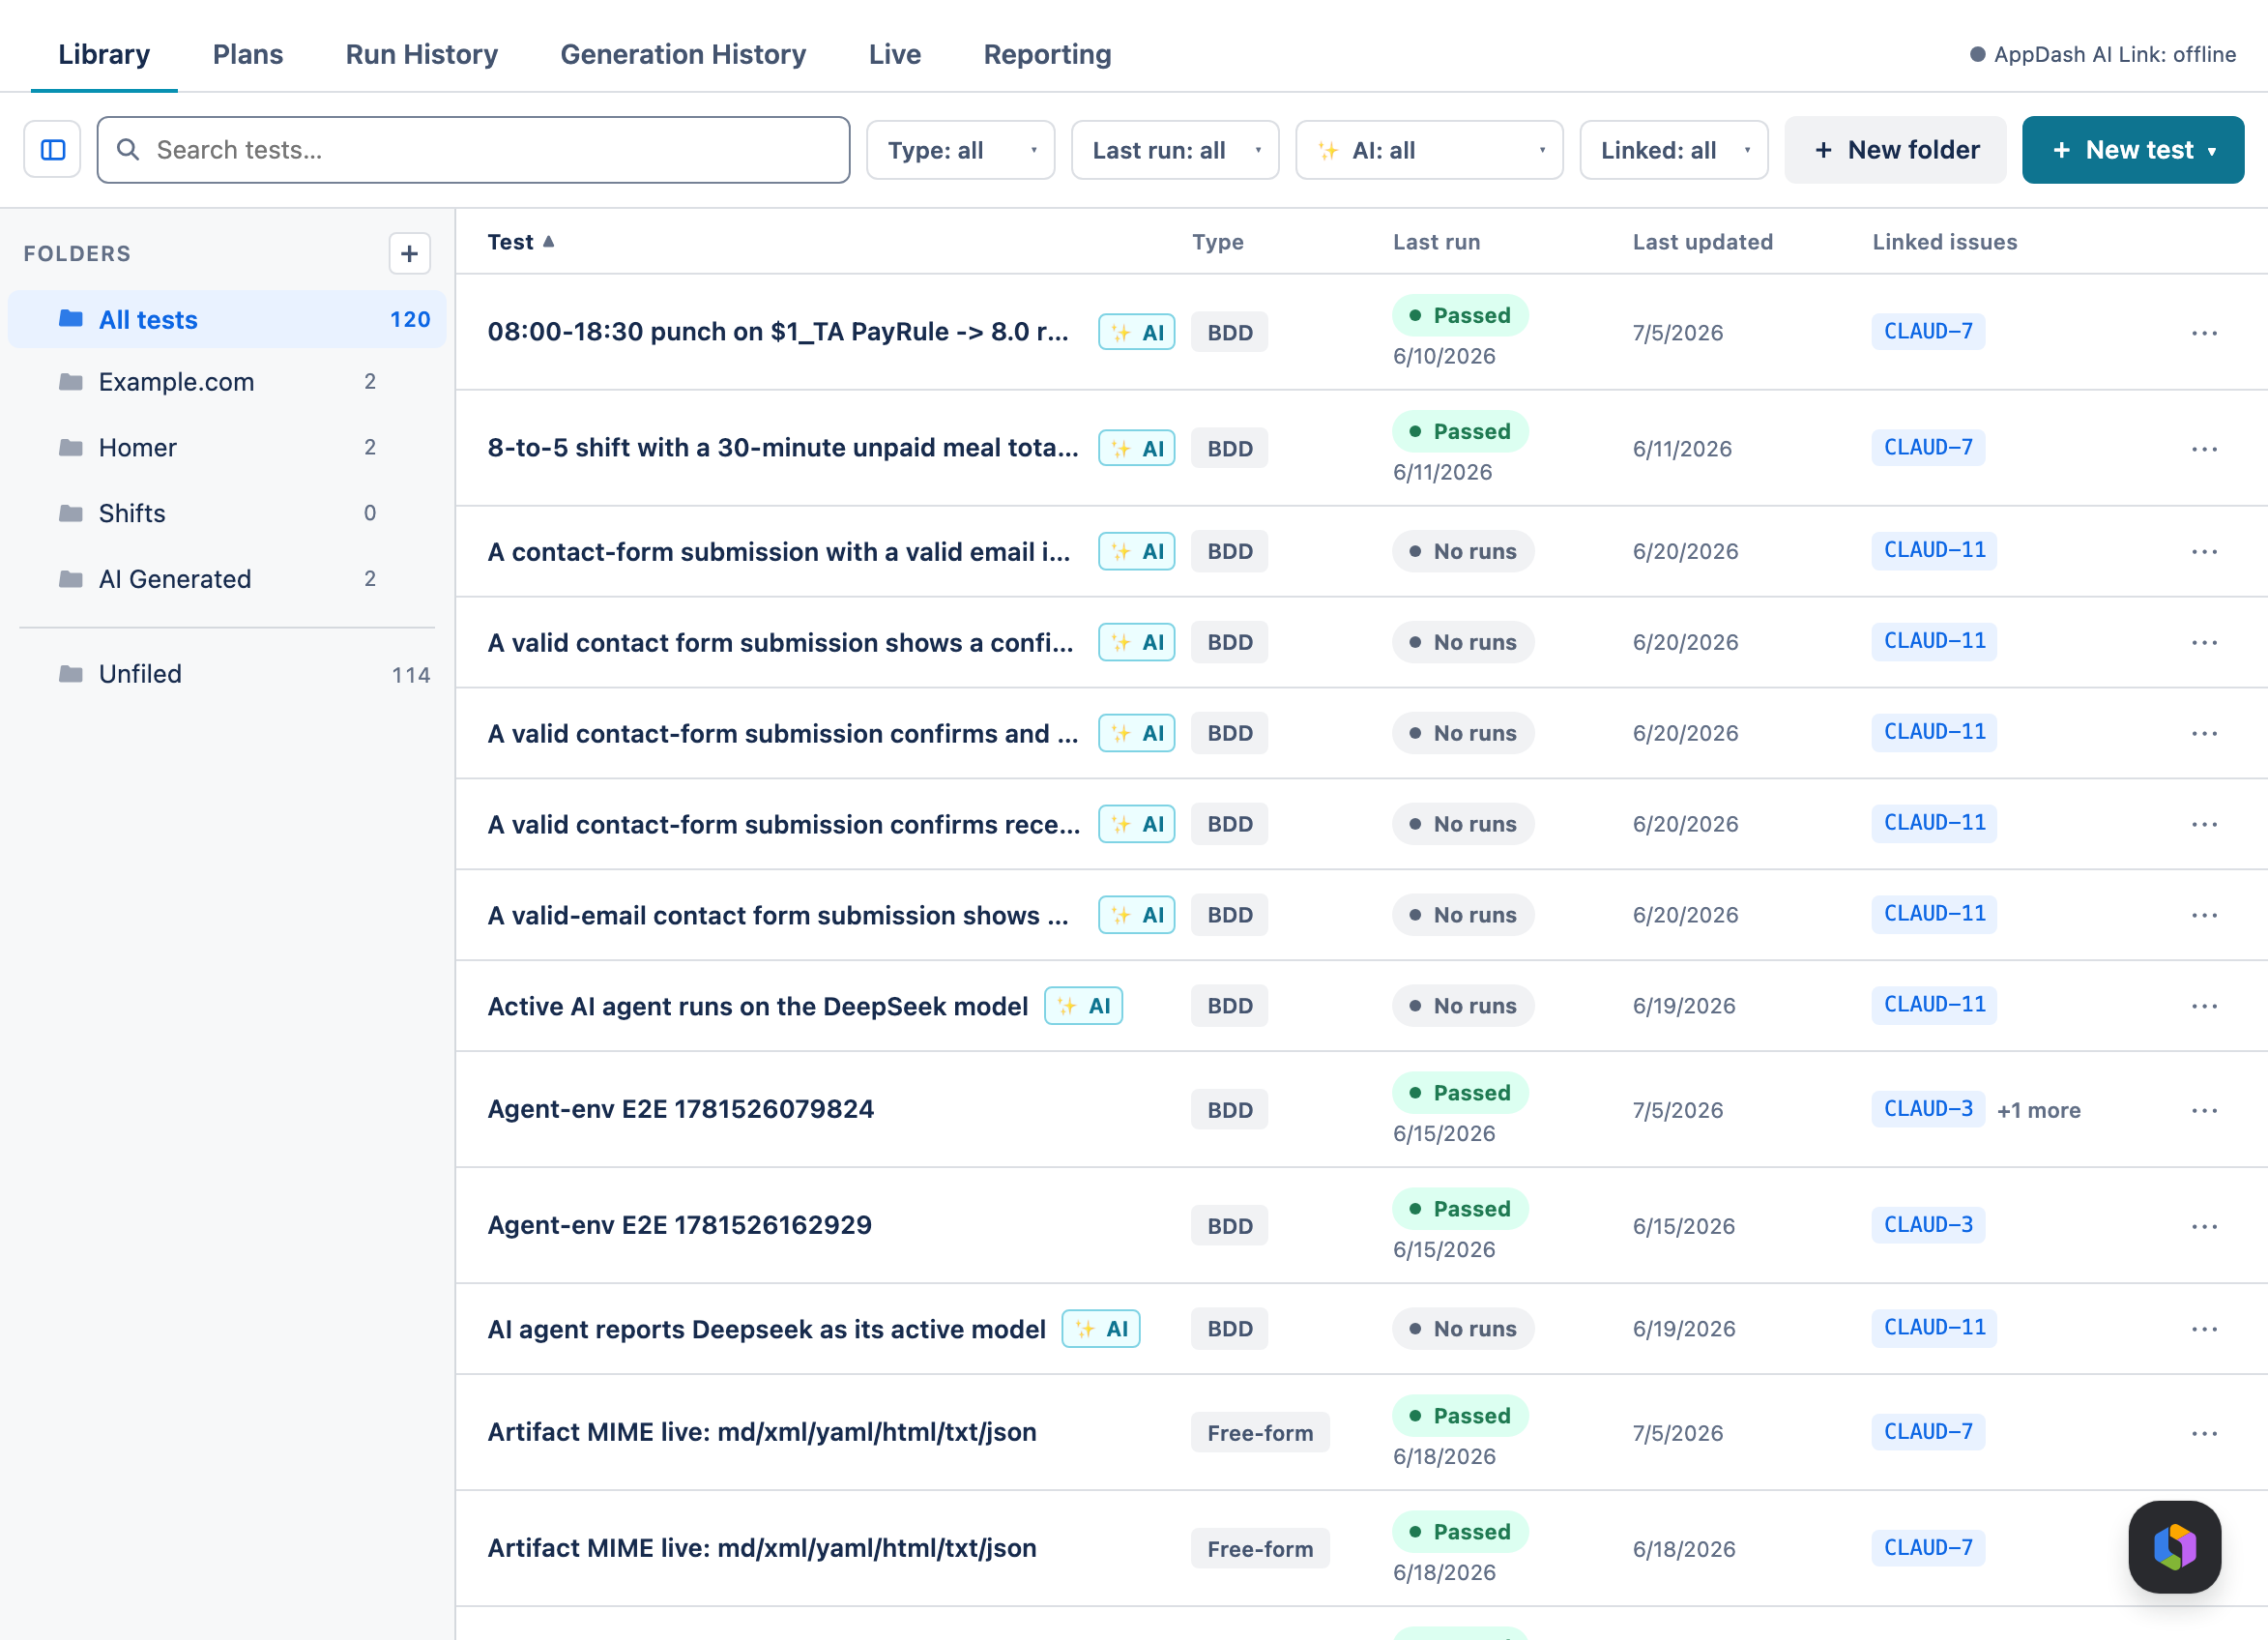
Task: Click the Unfiled count 114
Action: 411,675
